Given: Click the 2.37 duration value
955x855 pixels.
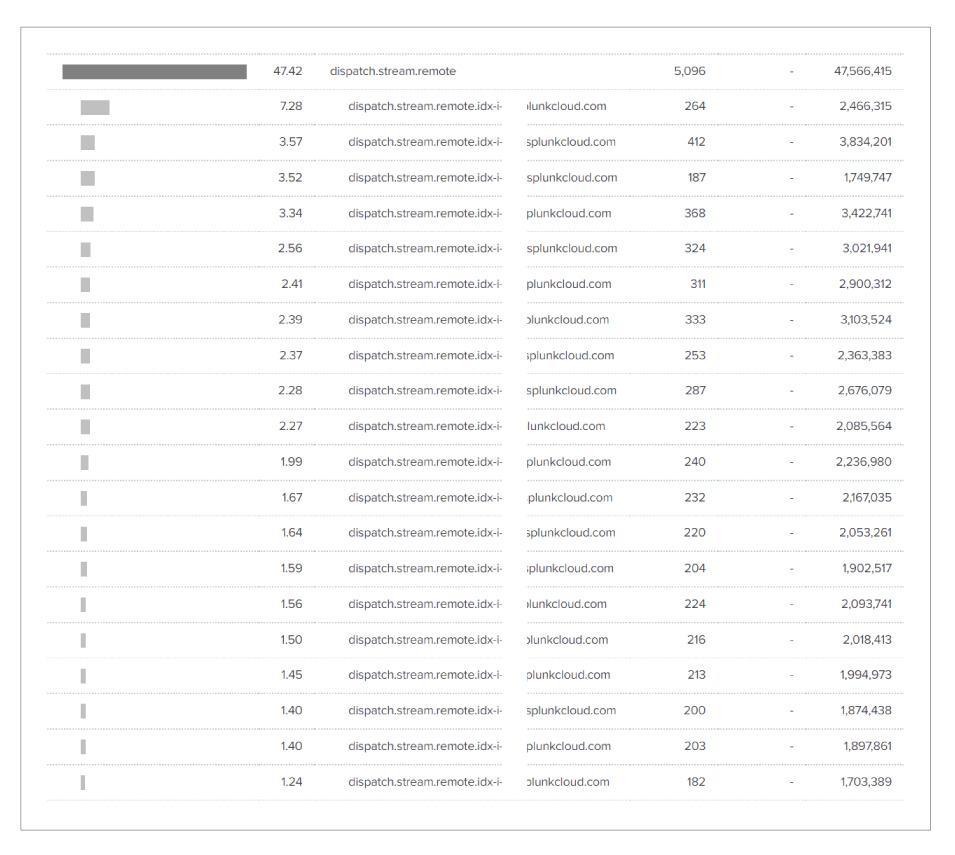Looking at the screenshot, I should click(x=291, y=355).
